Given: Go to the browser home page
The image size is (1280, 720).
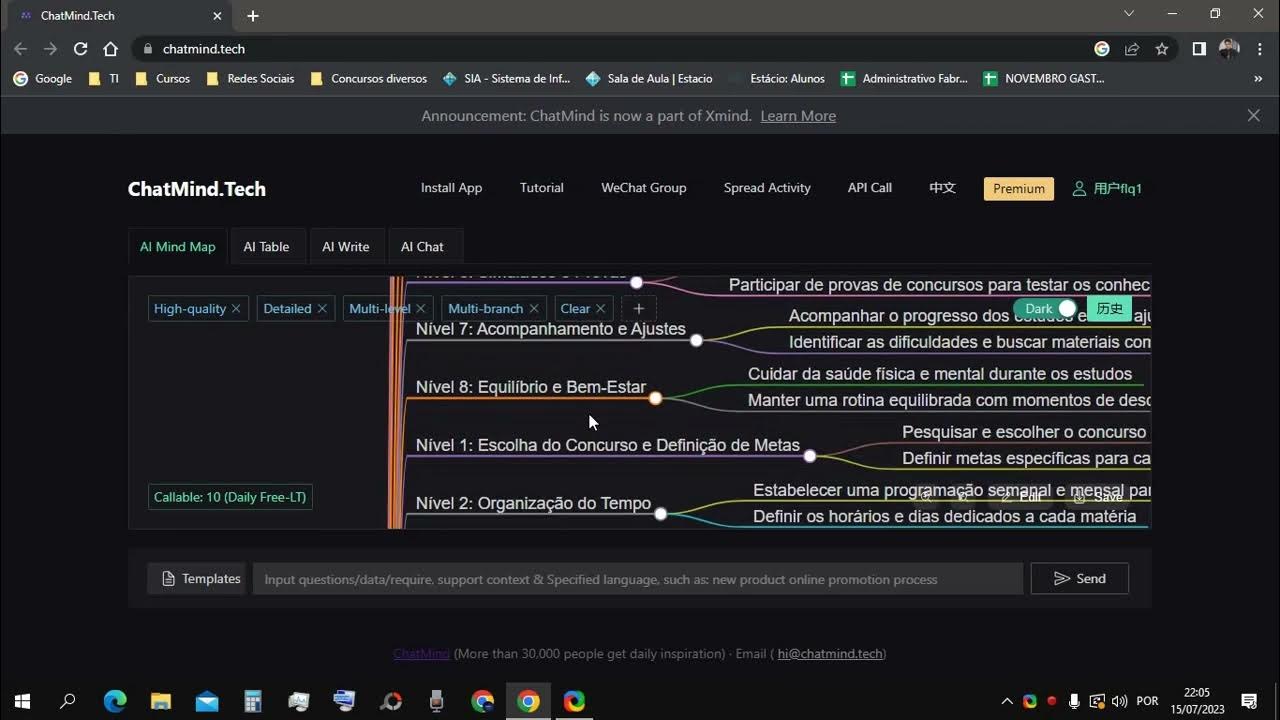Looking at the screenshot, I should [111, 49].
